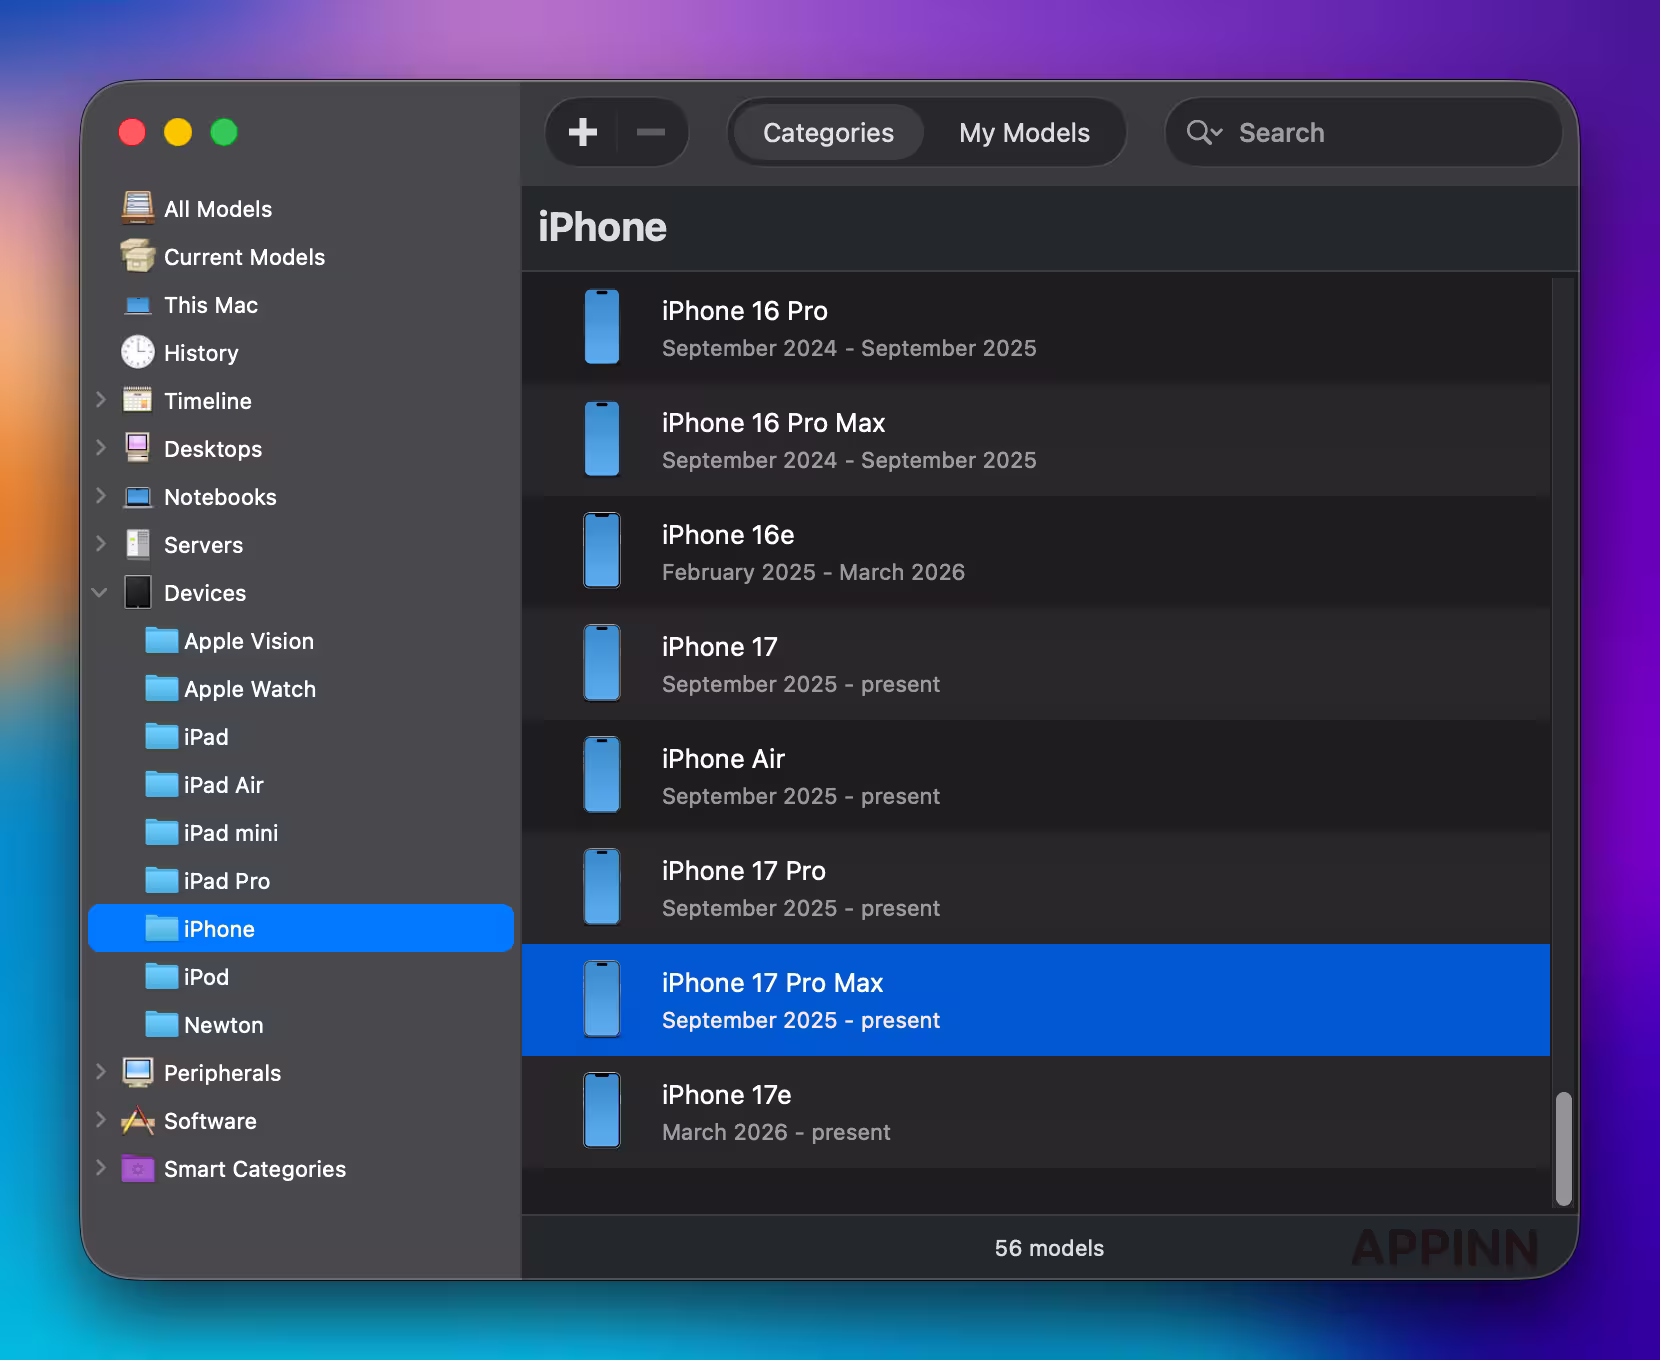Open the Current Models box icon
Viewport: 1660px width, 1360px height.
[138, 256]
